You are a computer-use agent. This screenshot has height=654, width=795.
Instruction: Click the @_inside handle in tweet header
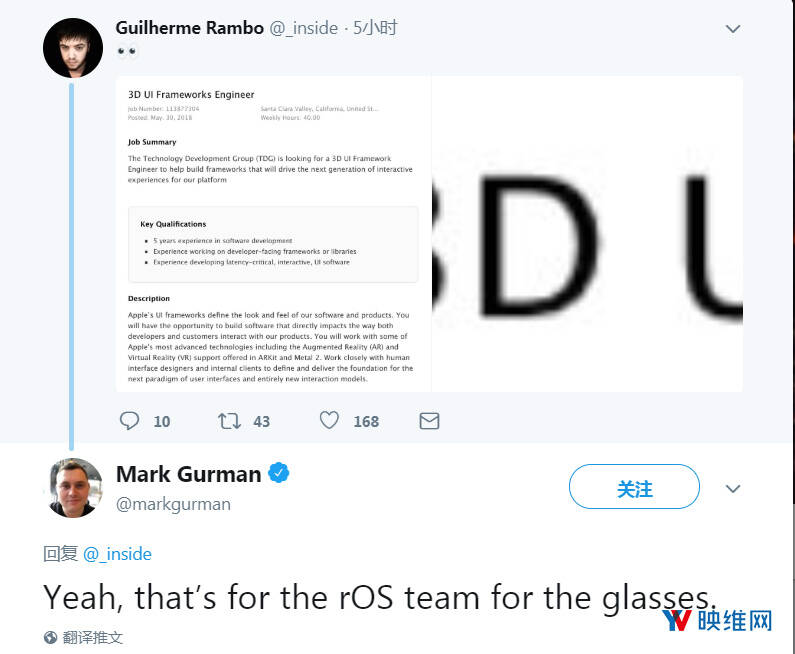coord(304,28)
